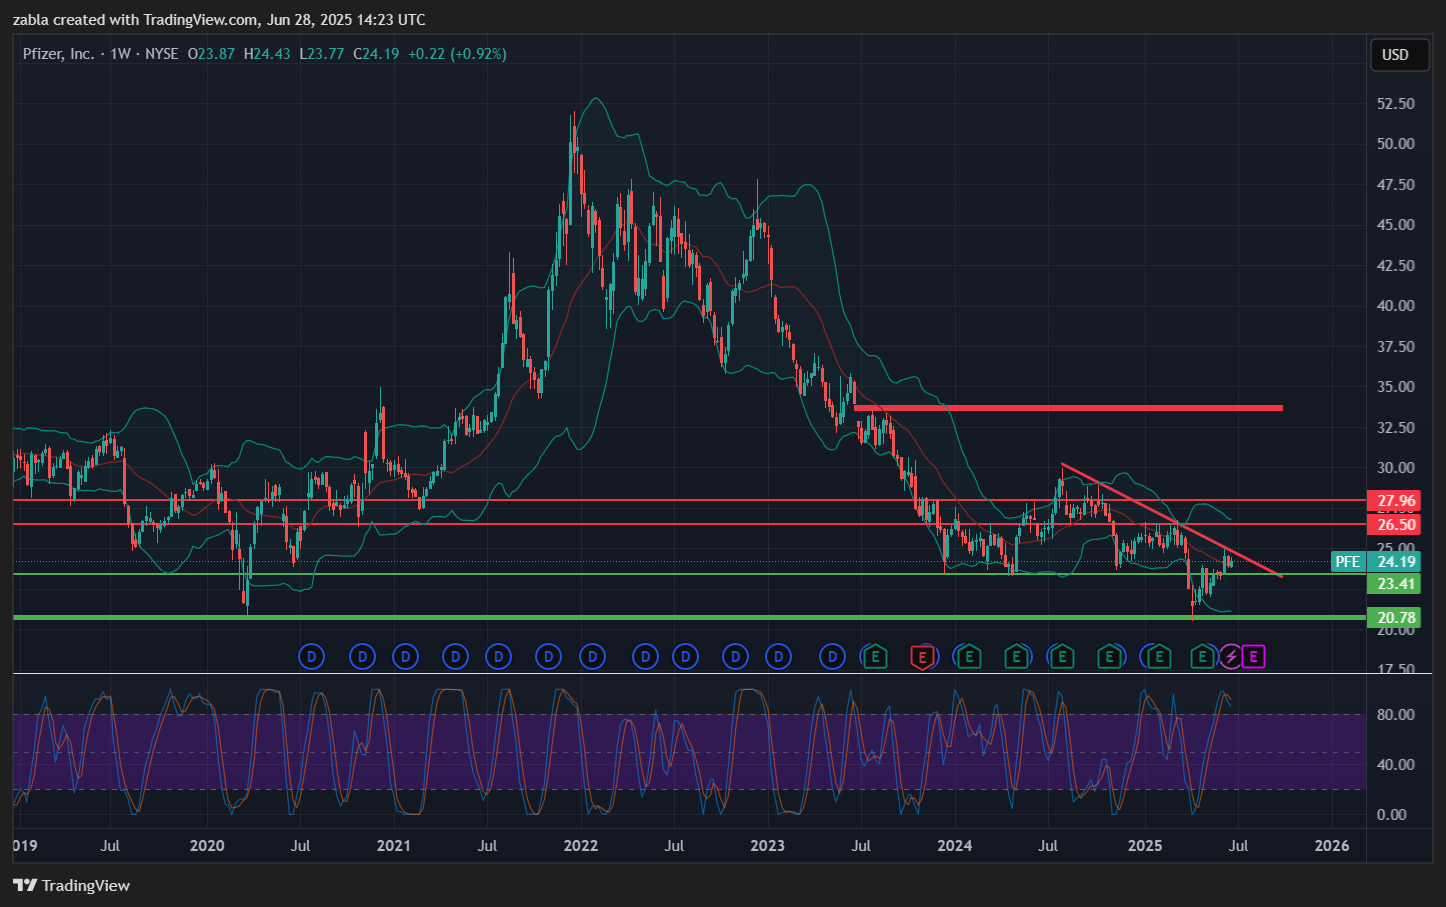This screenshot has height=907, width=1446.
Task: Click the dividend D marker just after 2021
Action: pos(405,657)
